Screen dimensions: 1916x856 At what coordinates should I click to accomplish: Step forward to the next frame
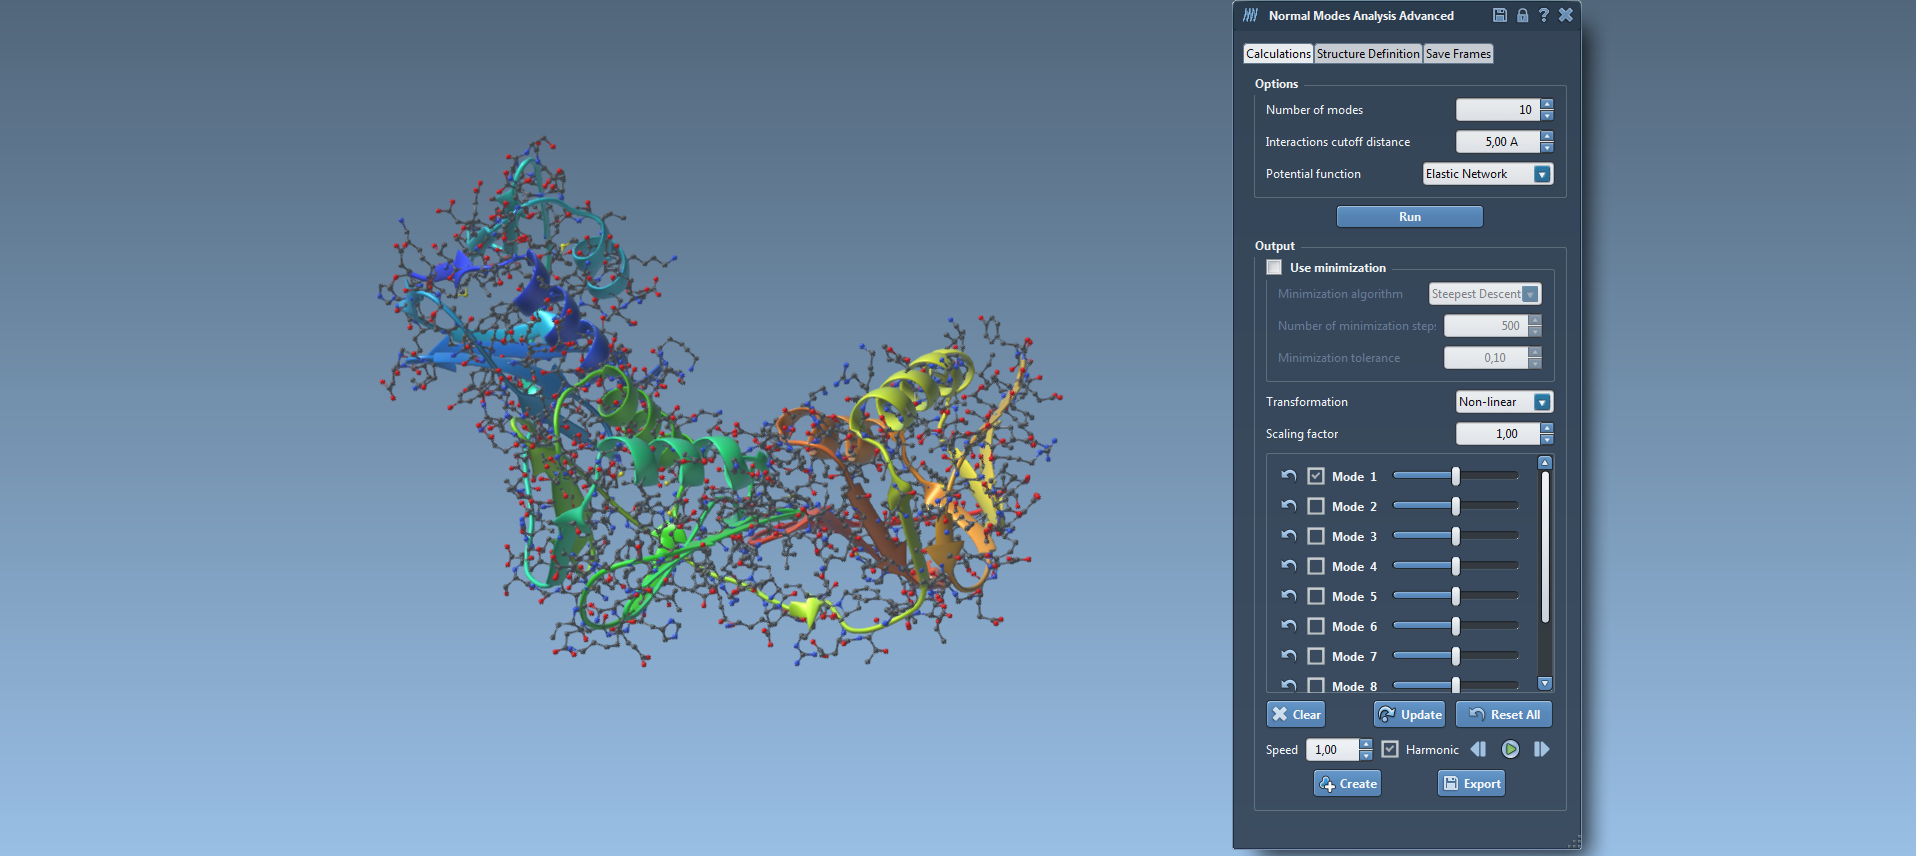pyautogui.click(x=1541, y=749)
